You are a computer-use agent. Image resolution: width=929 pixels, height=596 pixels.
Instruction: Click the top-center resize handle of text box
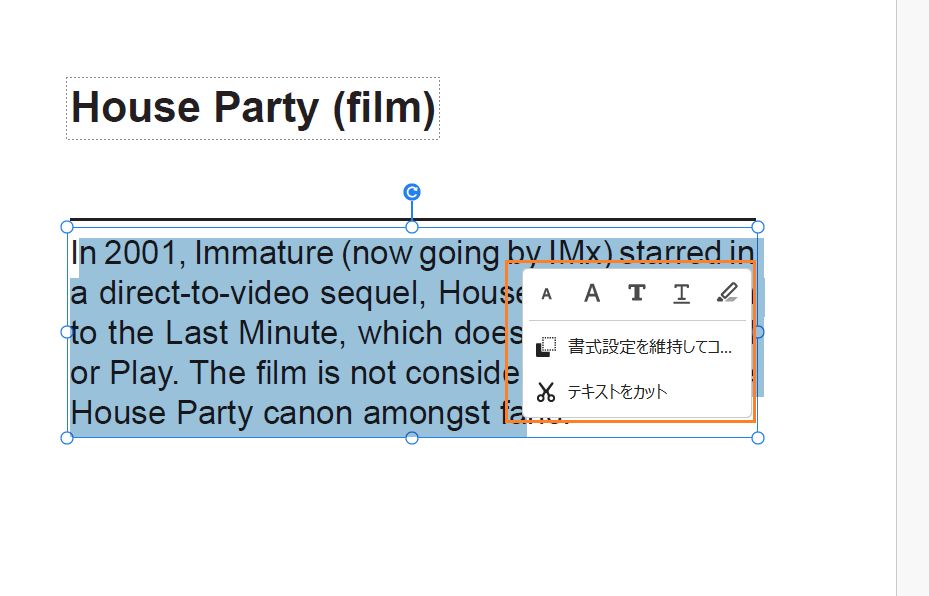(412, 227)
